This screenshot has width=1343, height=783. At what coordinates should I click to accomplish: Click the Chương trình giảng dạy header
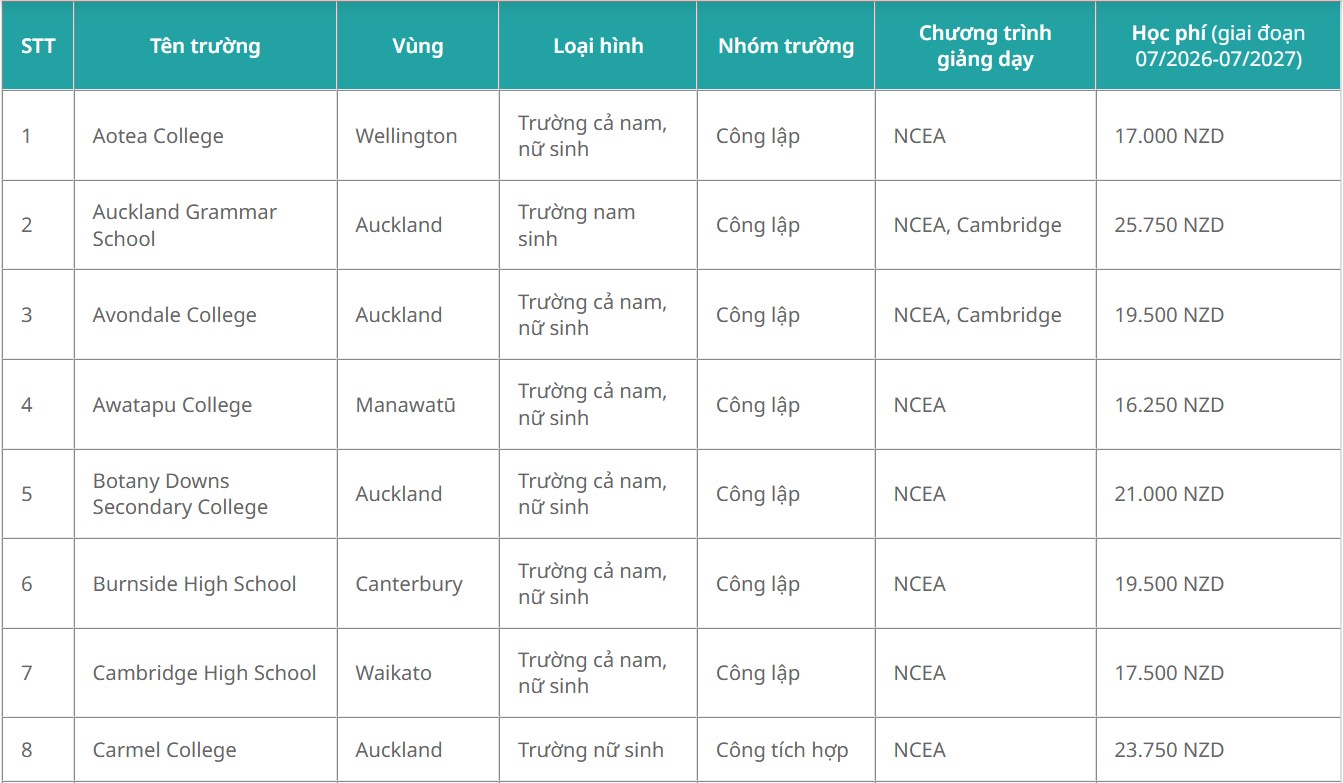tap(985, 46)
